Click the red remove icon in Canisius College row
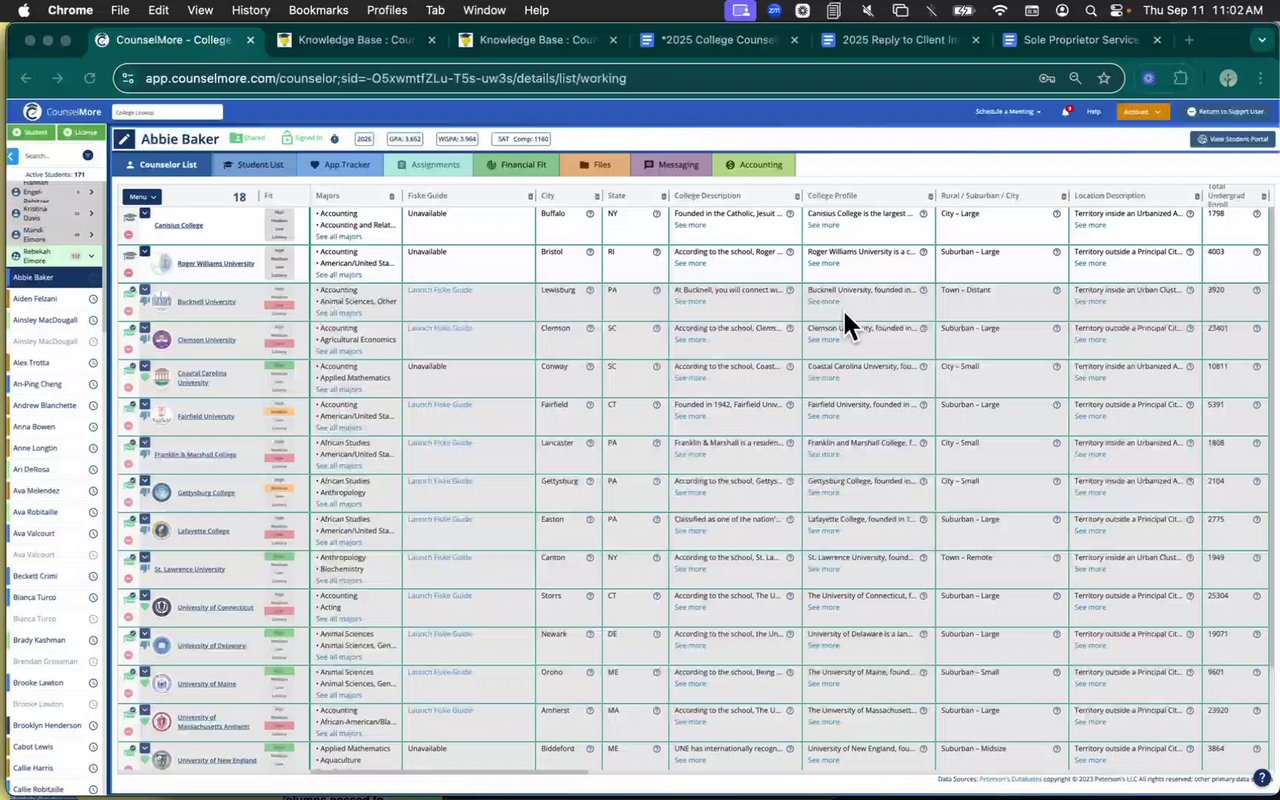Image resolution: width=1280 pixels, height=800 pixels. click(129, 234)
